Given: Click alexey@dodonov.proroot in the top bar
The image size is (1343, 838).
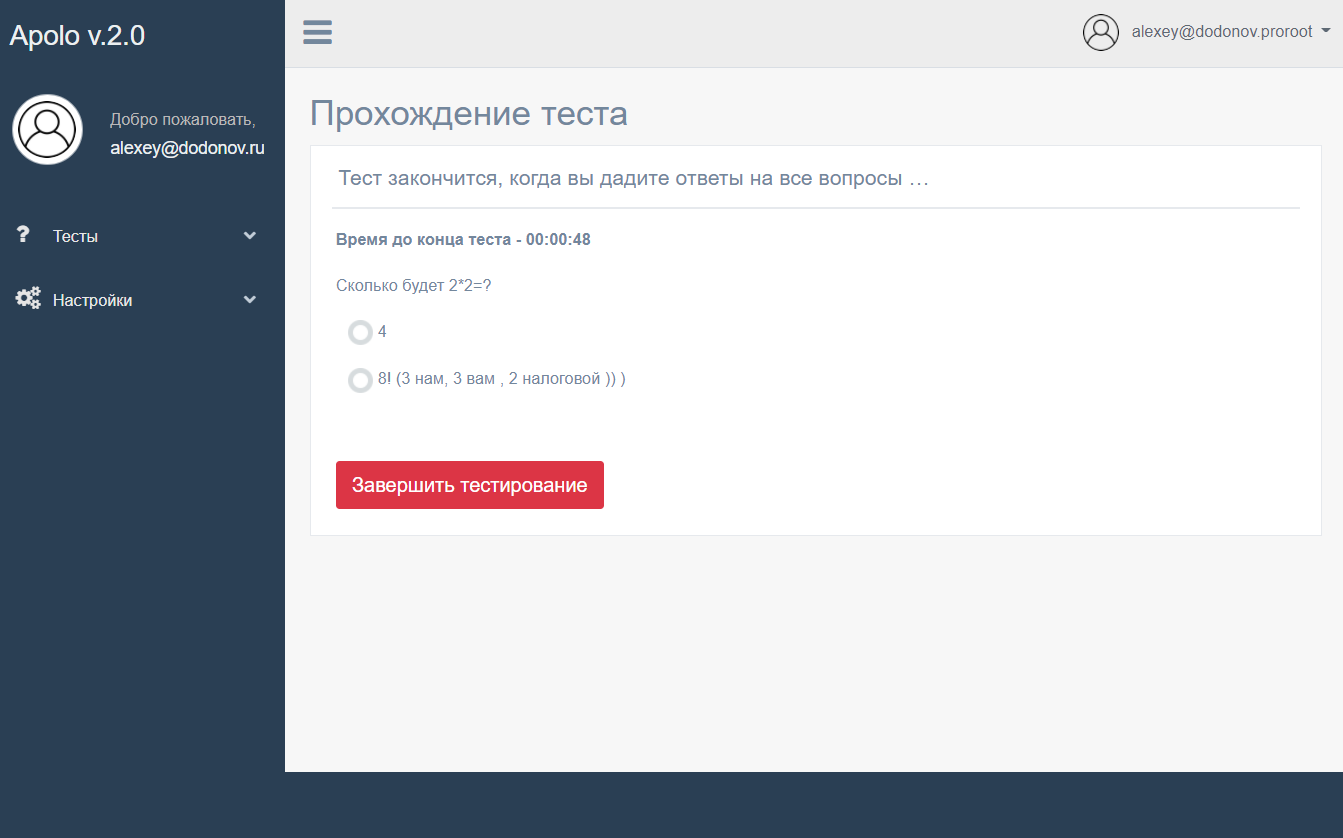Looking at the screenshot, I should tap(1222, 32).
